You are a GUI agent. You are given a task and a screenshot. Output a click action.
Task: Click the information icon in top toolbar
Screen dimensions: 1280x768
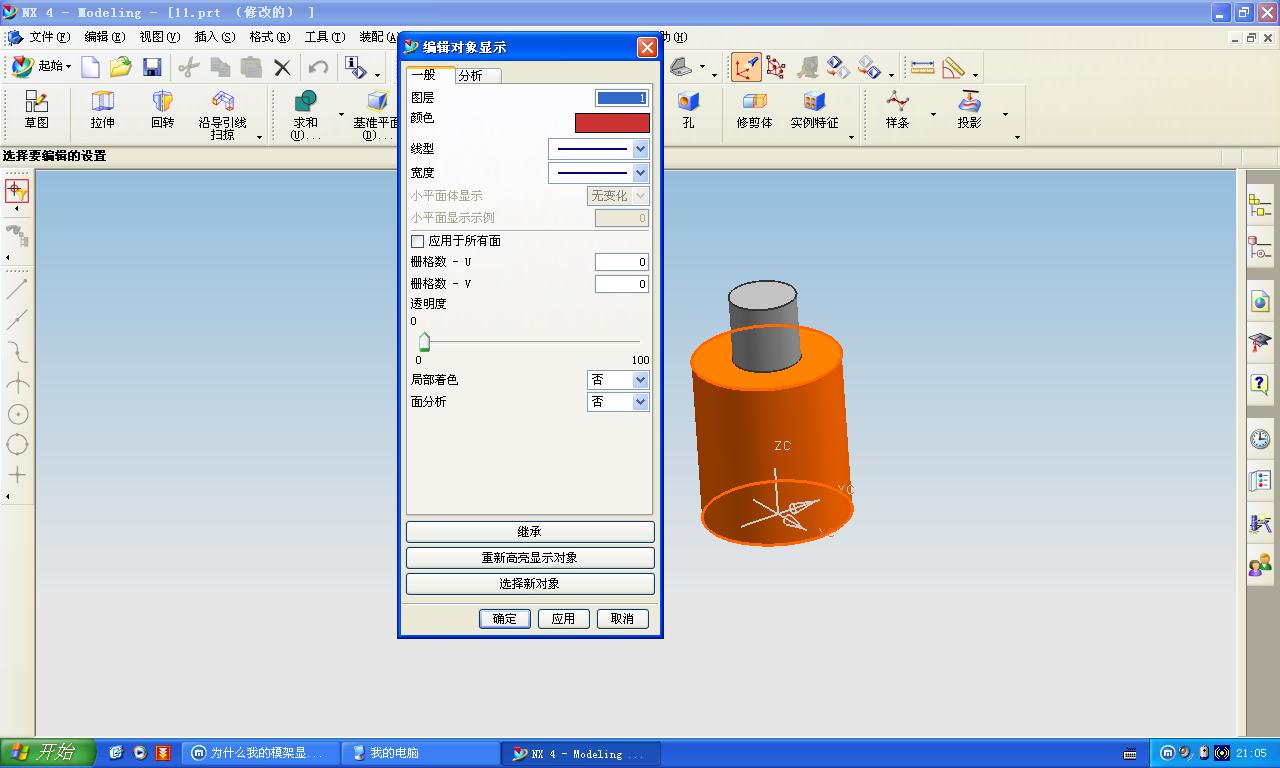[356, 67]
